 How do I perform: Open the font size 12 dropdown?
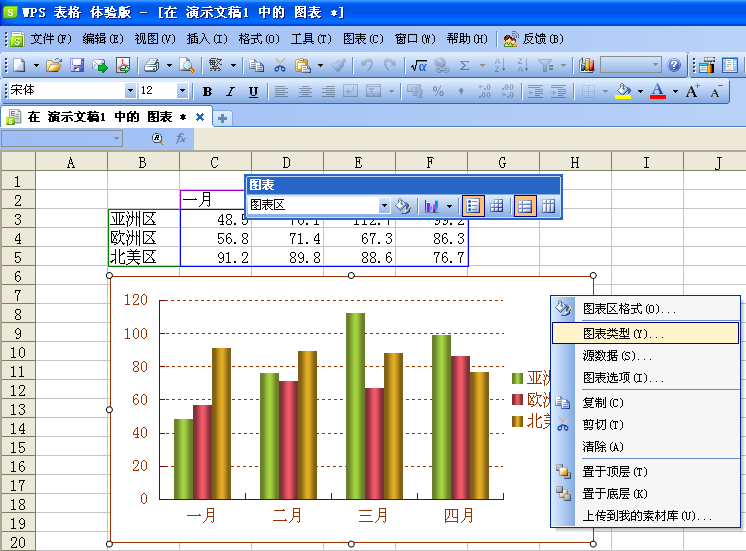[x=182, y=90]
